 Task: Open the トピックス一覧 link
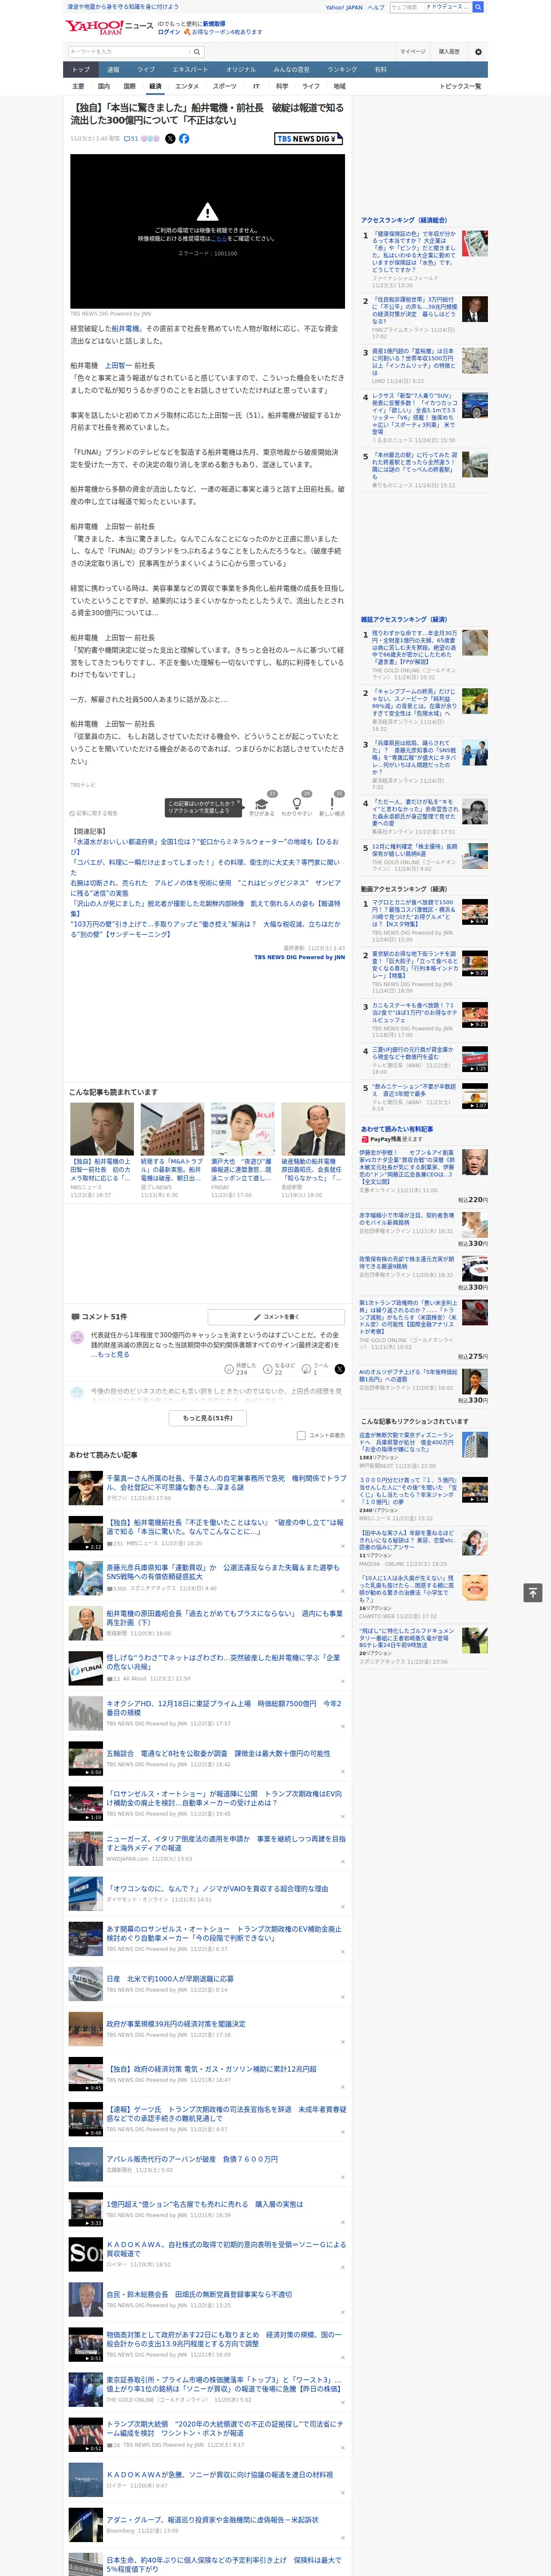pos(460,86)
